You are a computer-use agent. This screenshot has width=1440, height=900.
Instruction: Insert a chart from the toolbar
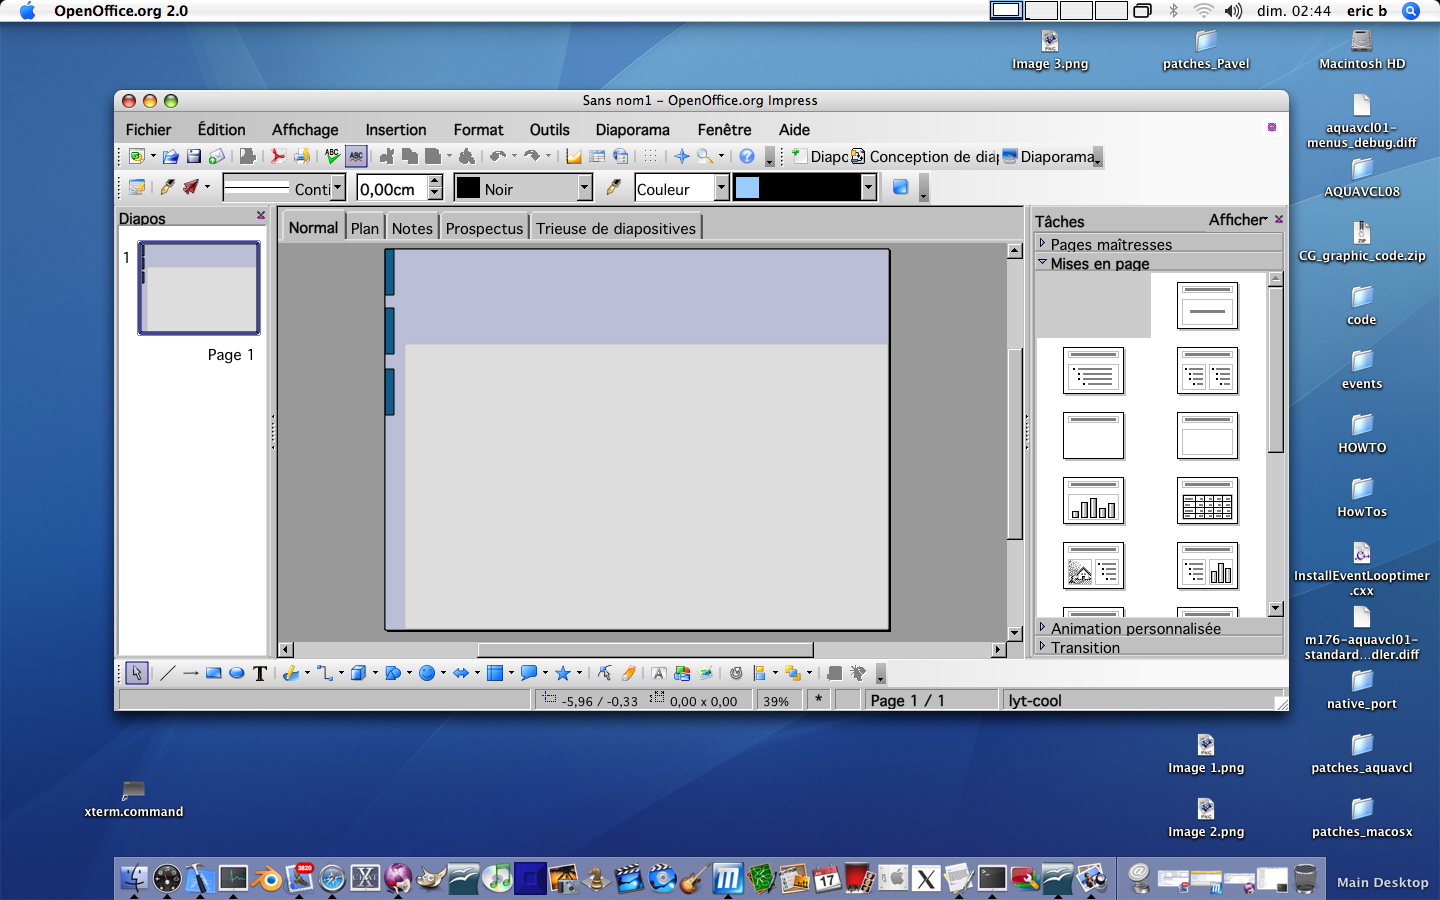click(x=573, y=156)
